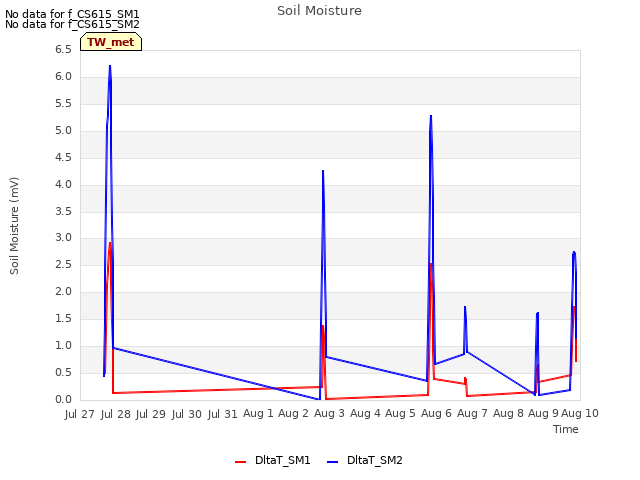The height and width of the screenshot is (480, 640).
Task: Click the red DltaT_SM1 legend swatch
Action: [x=240, y=462]
